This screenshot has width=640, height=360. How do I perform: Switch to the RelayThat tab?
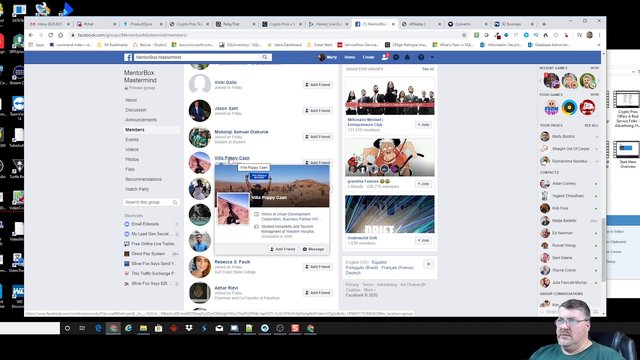pos(236,24)
